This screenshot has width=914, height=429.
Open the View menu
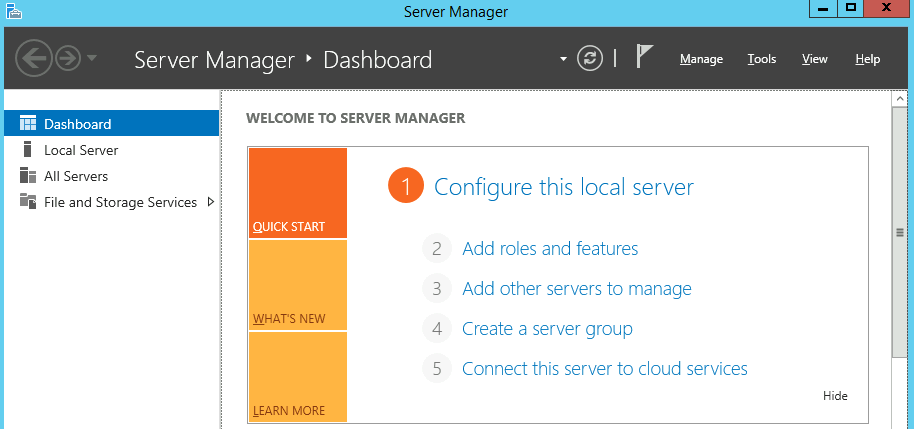[x=814, y=59]
